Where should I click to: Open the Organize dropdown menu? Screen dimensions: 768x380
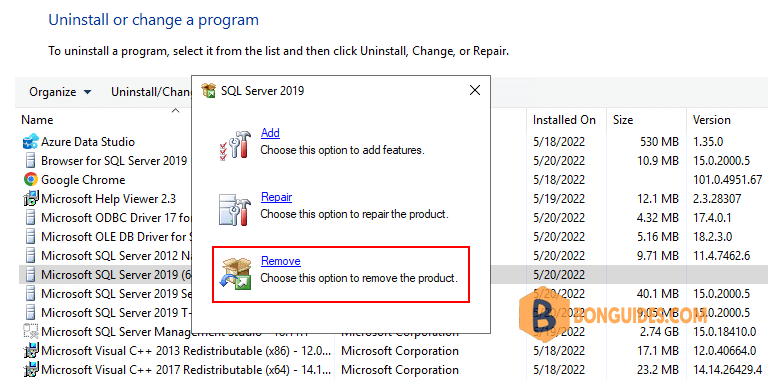(x=60, y=92)
